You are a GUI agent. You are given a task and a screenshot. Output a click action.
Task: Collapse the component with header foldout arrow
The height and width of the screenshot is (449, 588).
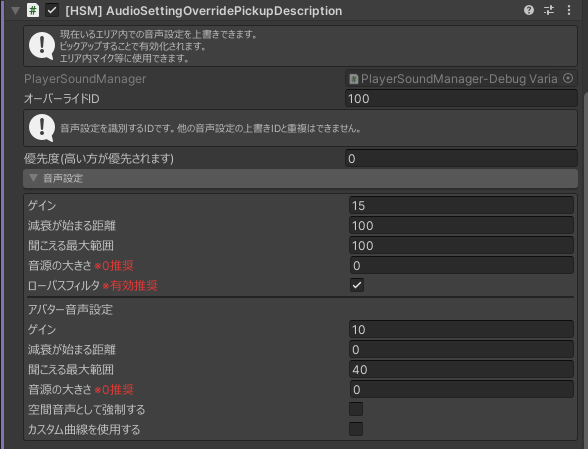tap(15, 11)
